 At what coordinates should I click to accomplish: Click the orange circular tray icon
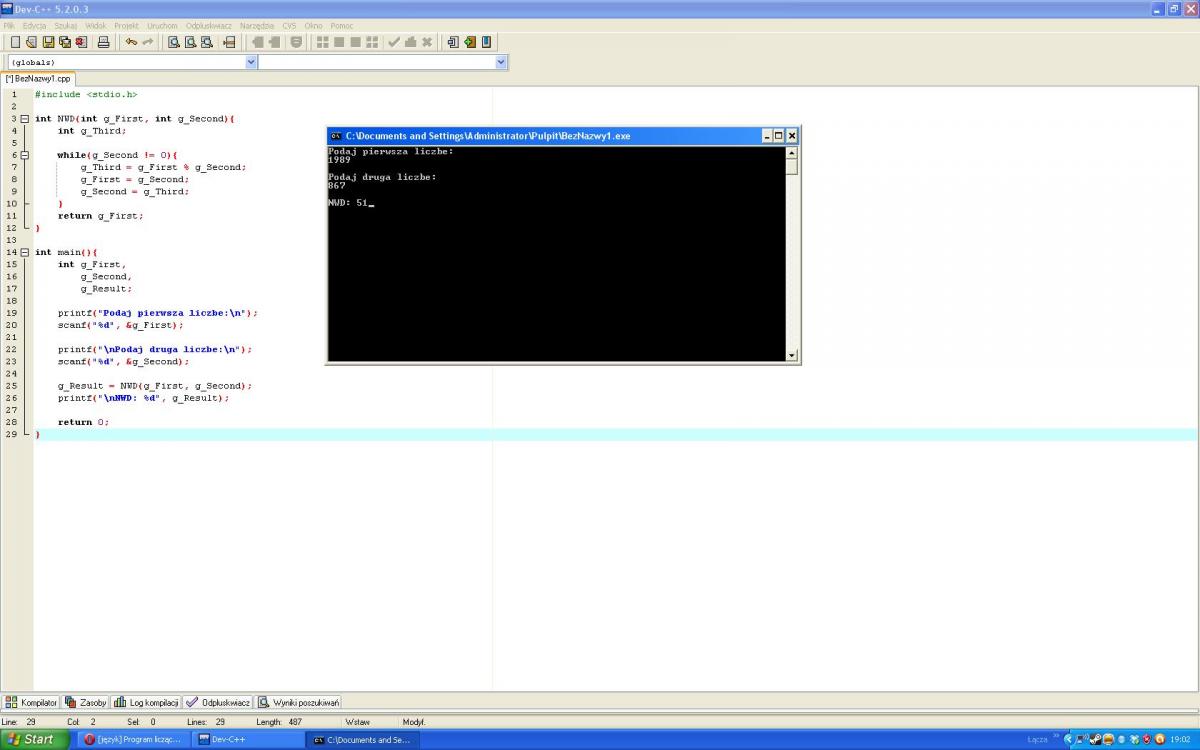(1160, 740)
